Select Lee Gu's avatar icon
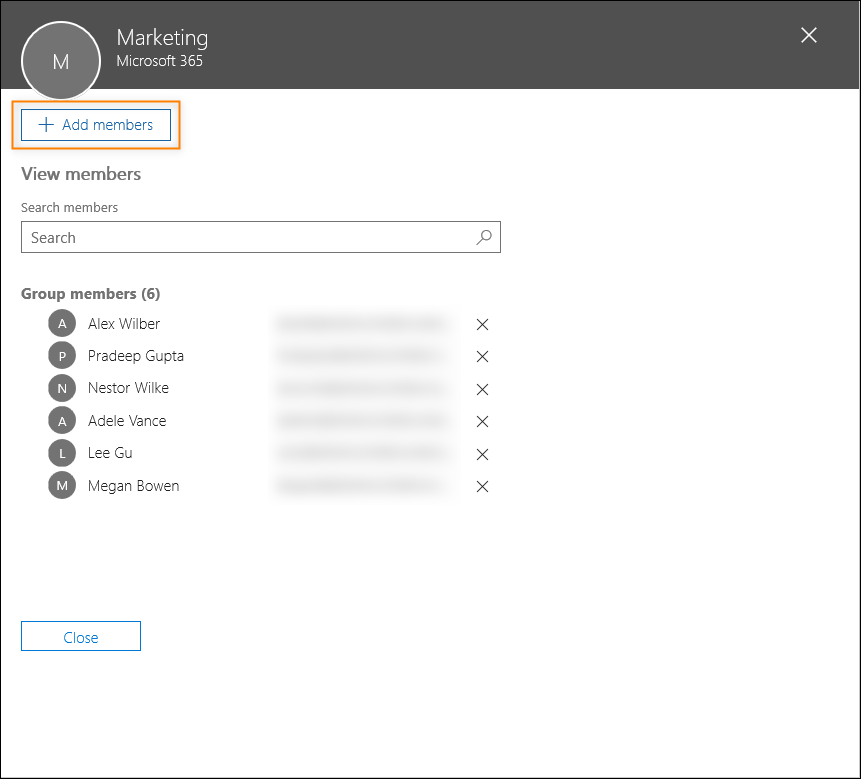The width and height of the screenshot is (861, 779). (x=61, y=452)
